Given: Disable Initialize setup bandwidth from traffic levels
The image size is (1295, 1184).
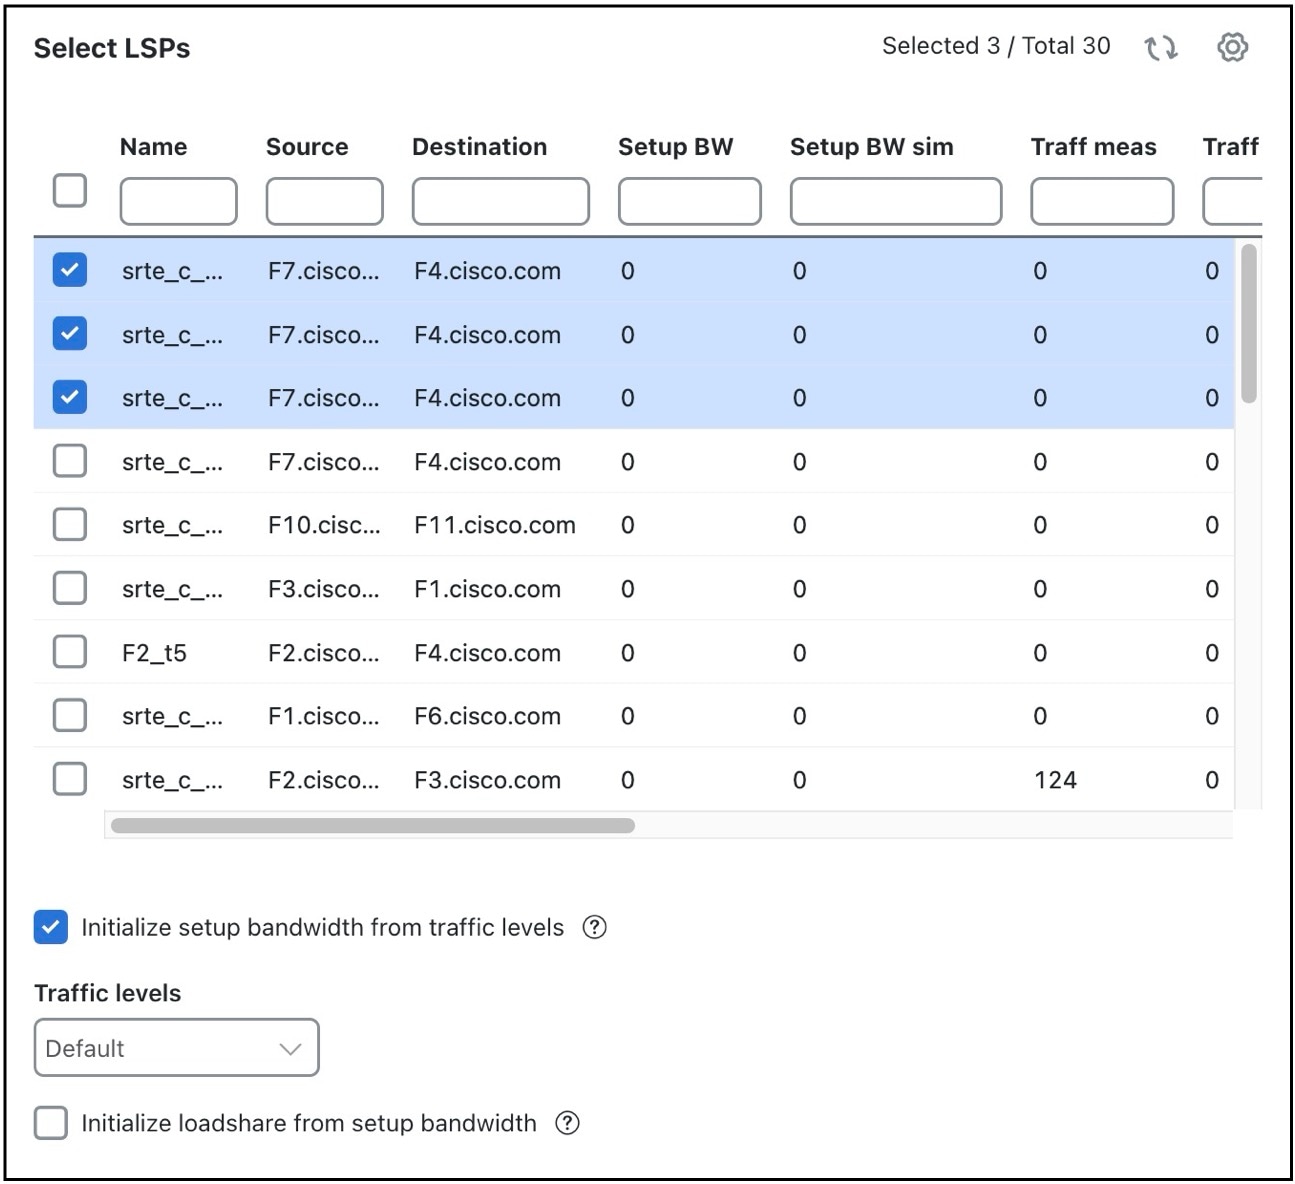Looking at the screenshot, I should (51, 927).
